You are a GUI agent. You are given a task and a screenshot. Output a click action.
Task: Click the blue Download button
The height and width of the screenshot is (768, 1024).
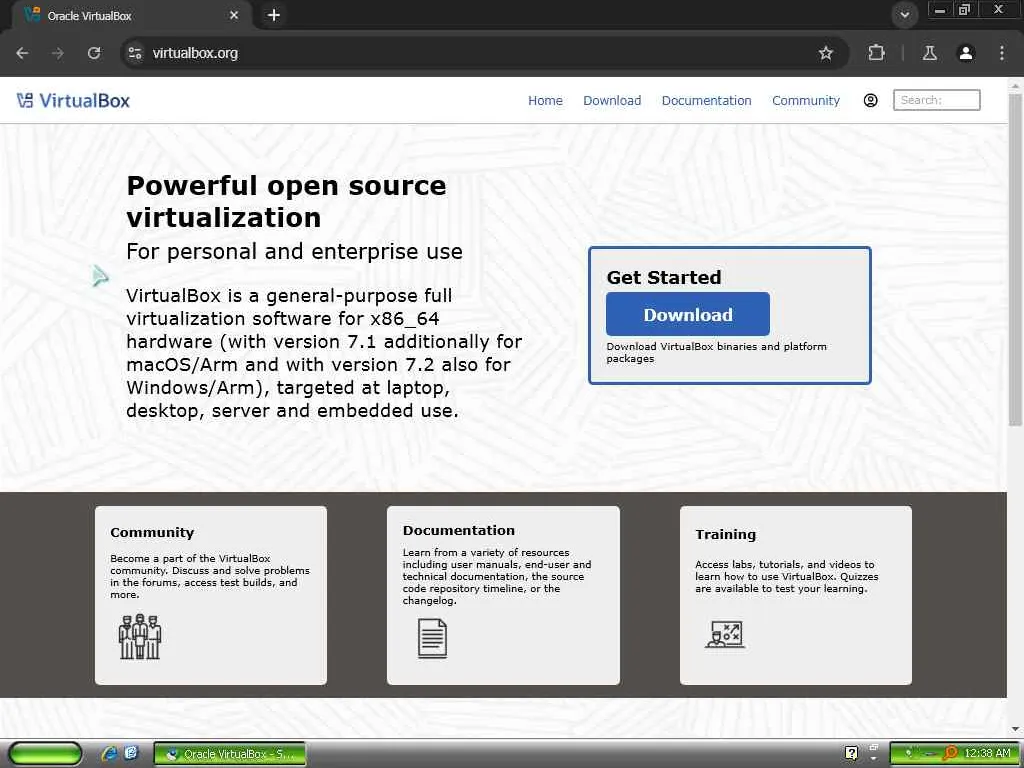(x=688, y=314)
